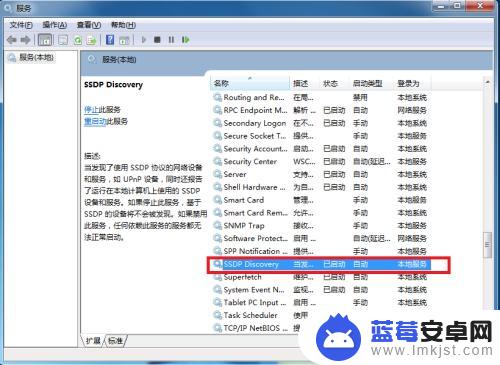The width and height of the screenshot is (500, 365).
Task: Sort by the 登录为 column header
Action: (412, 83)
